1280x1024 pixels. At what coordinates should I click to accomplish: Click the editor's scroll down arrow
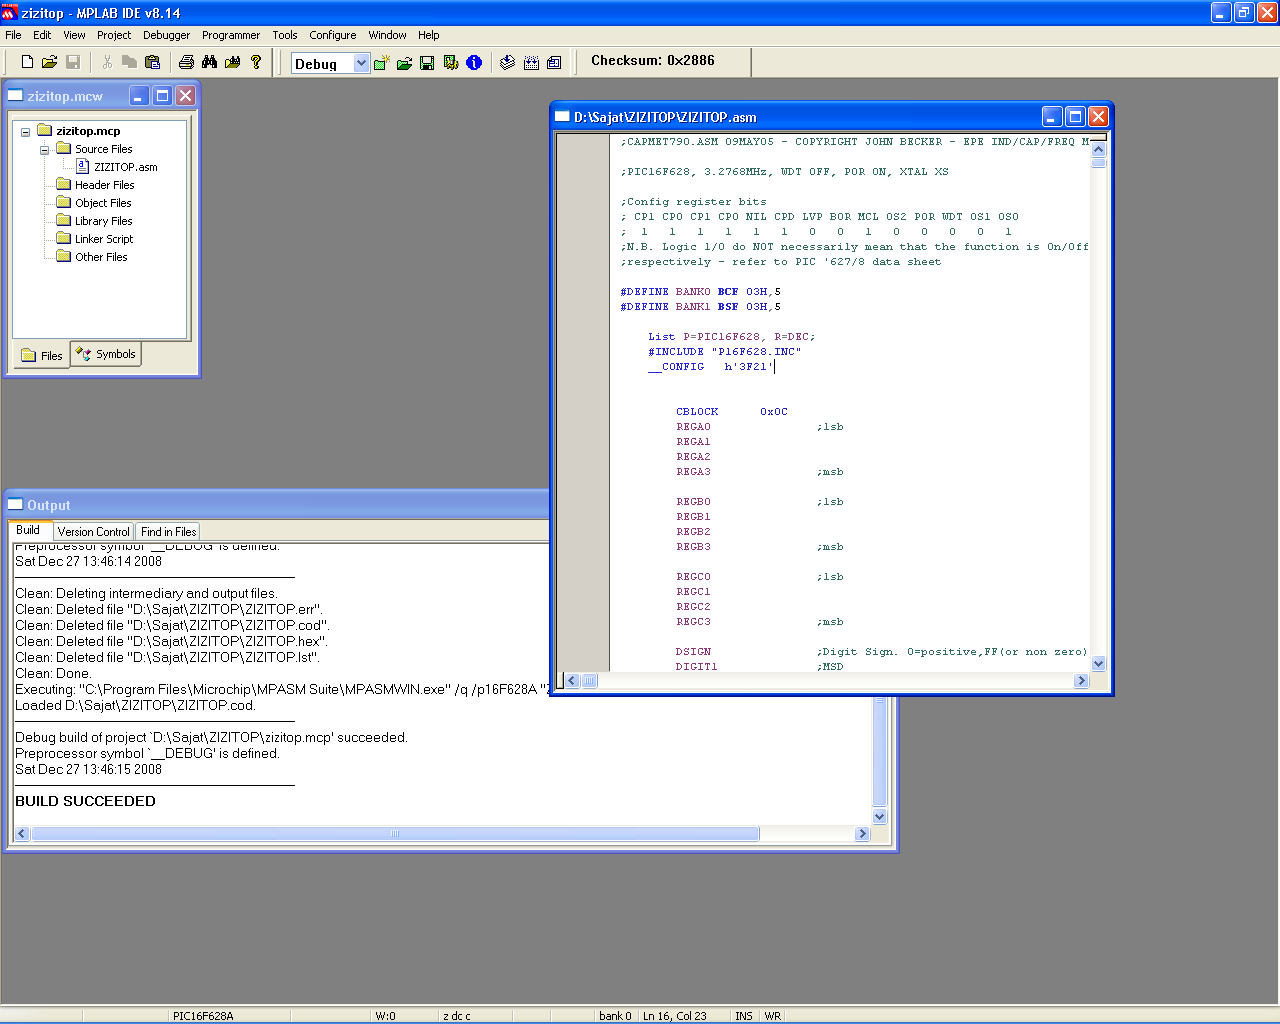pyautogui.click(x=1098, y=663)
